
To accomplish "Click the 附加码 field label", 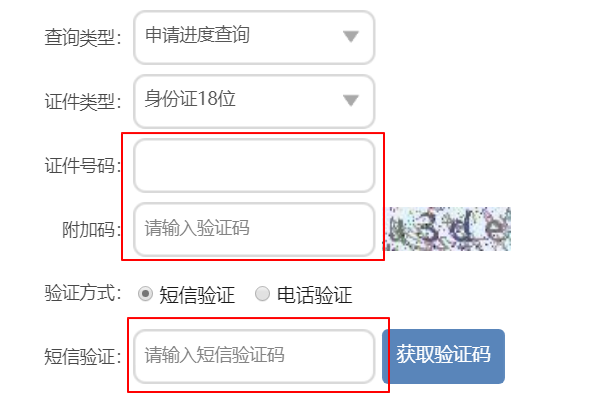I will 92,230.
